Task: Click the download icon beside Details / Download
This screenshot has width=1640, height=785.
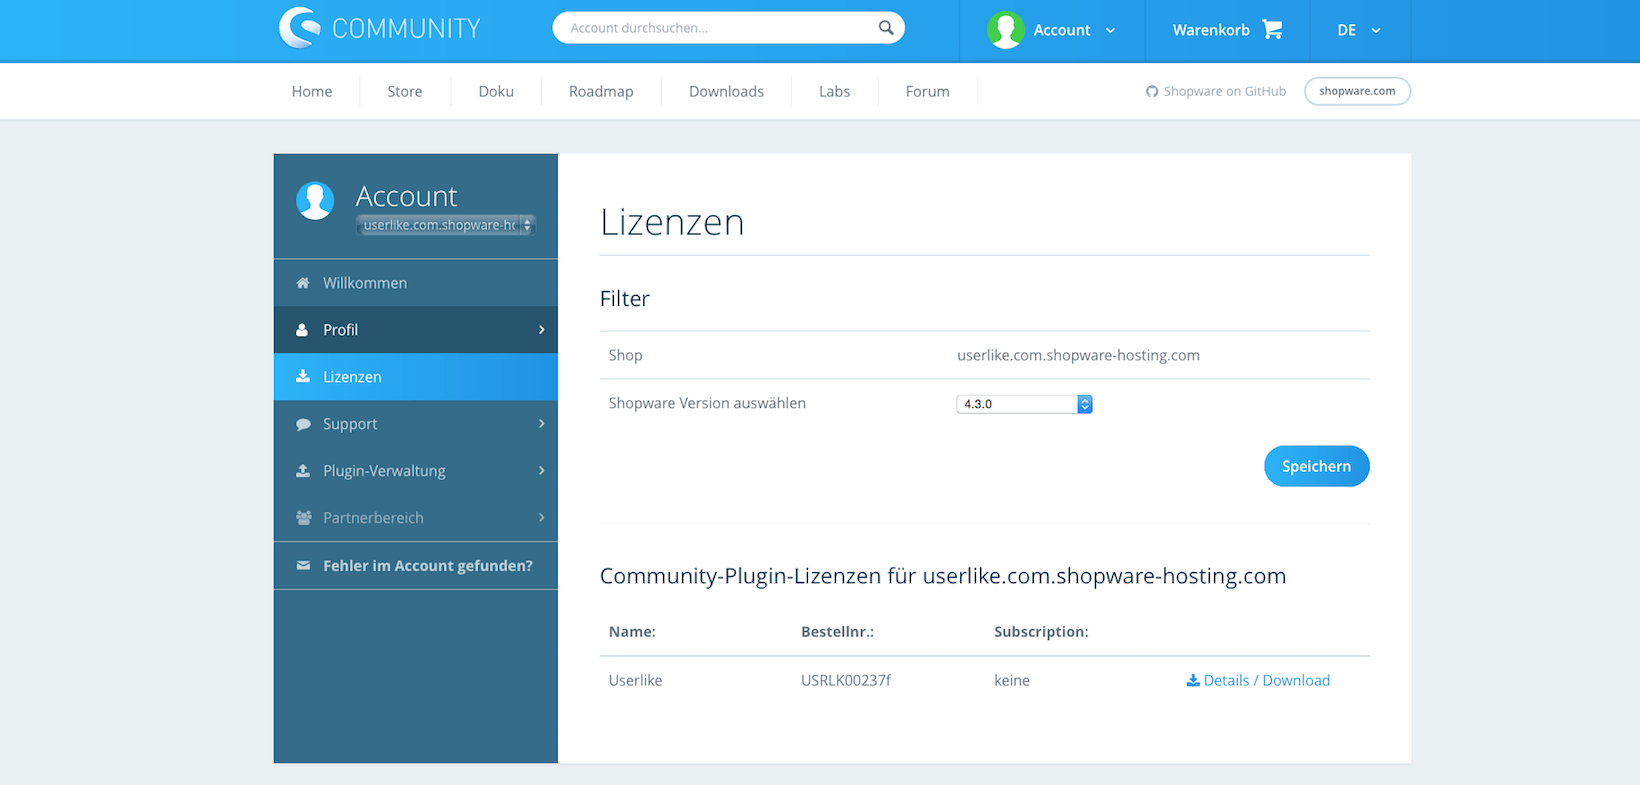Action: coord(1192,680)
